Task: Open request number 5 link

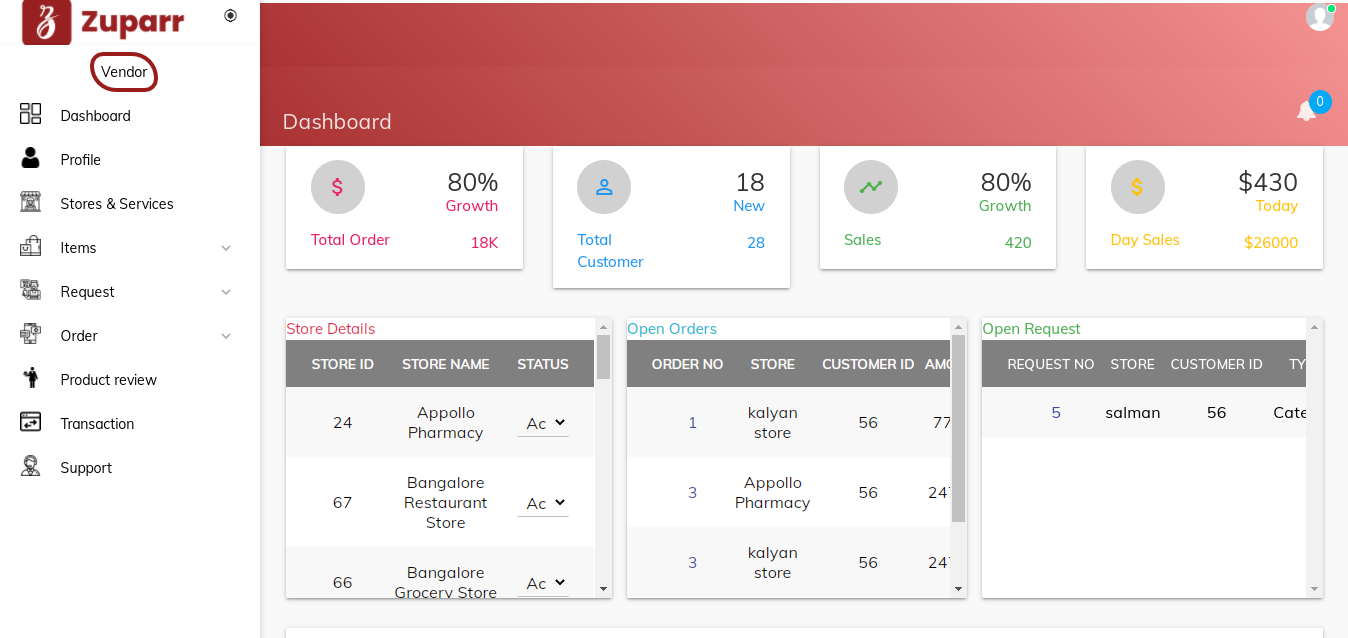Action: [1055, 413]
